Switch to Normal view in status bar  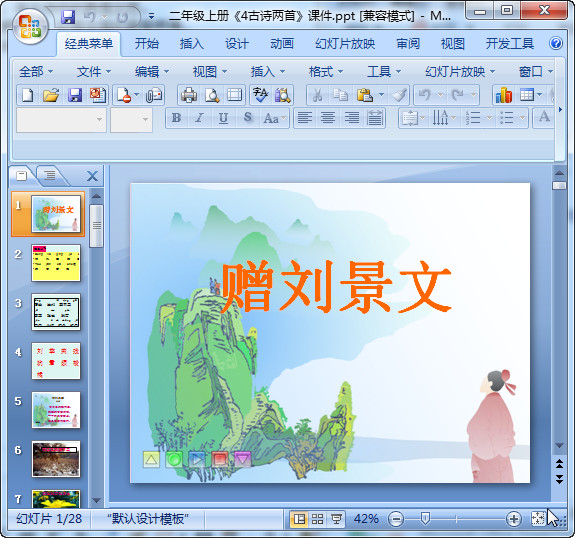coord(299,519)
